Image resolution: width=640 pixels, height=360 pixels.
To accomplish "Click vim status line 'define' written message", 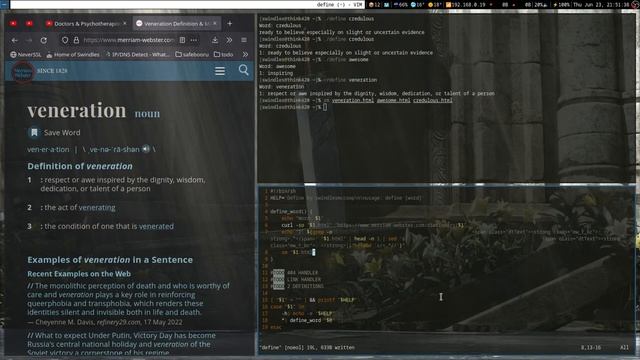I will 307,348.
